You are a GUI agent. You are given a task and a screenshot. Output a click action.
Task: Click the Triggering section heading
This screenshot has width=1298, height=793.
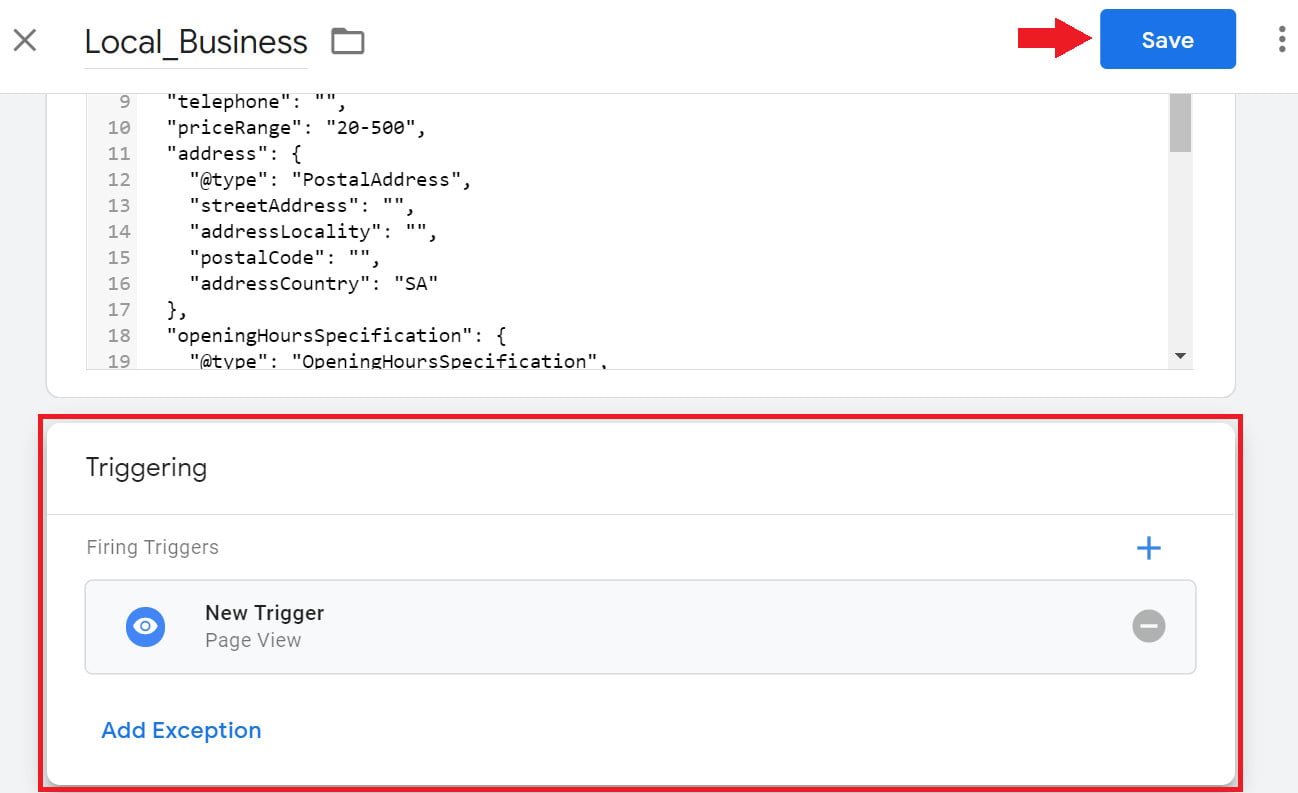[x=146, y=467]
